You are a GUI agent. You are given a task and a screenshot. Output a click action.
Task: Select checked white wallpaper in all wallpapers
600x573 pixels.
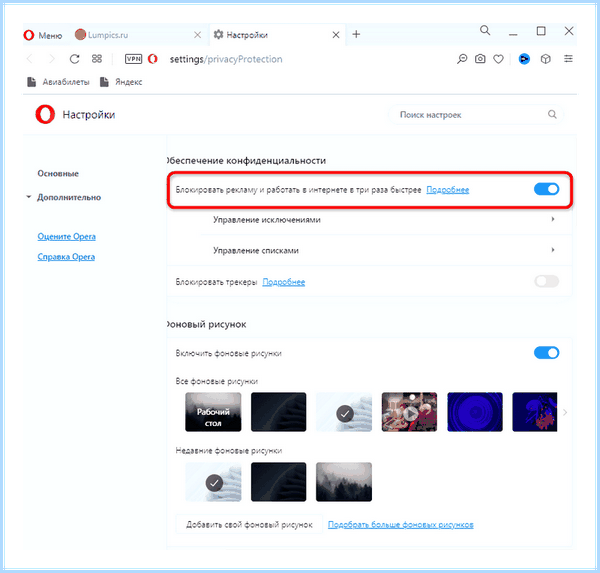[344, 412]
